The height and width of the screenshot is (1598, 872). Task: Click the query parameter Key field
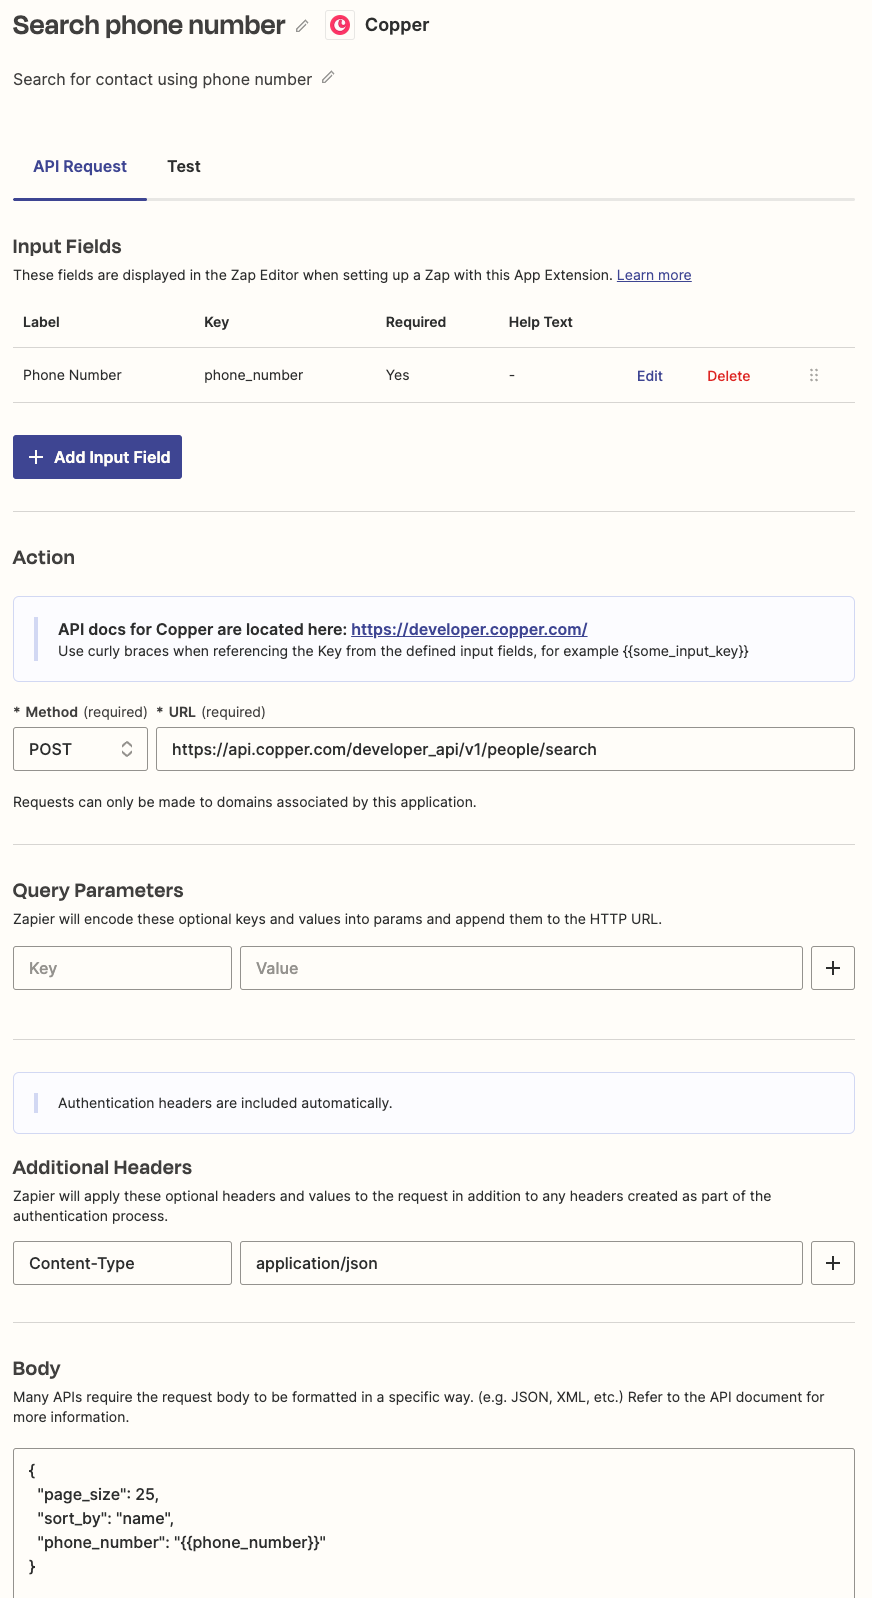(x=122, y=968)
